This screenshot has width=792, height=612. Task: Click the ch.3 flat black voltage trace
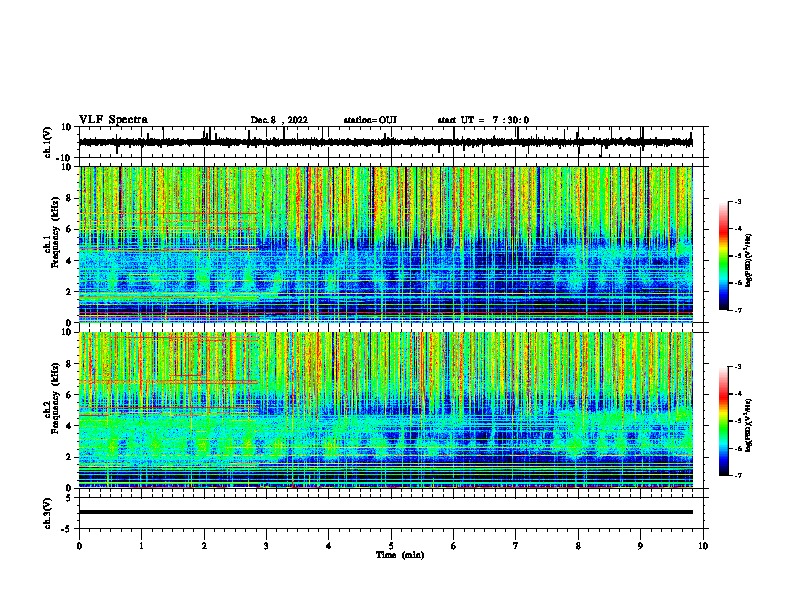[385, 512]
